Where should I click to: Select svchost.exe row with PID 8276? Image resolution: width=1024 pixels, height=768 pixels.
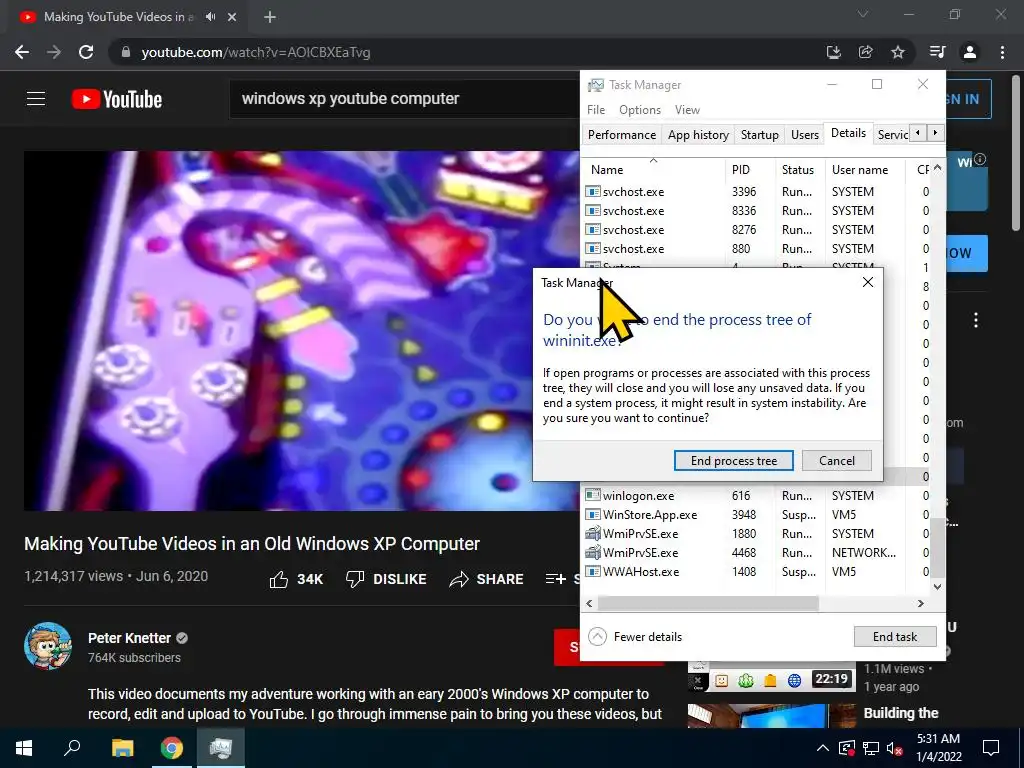[x=756, y=230]
